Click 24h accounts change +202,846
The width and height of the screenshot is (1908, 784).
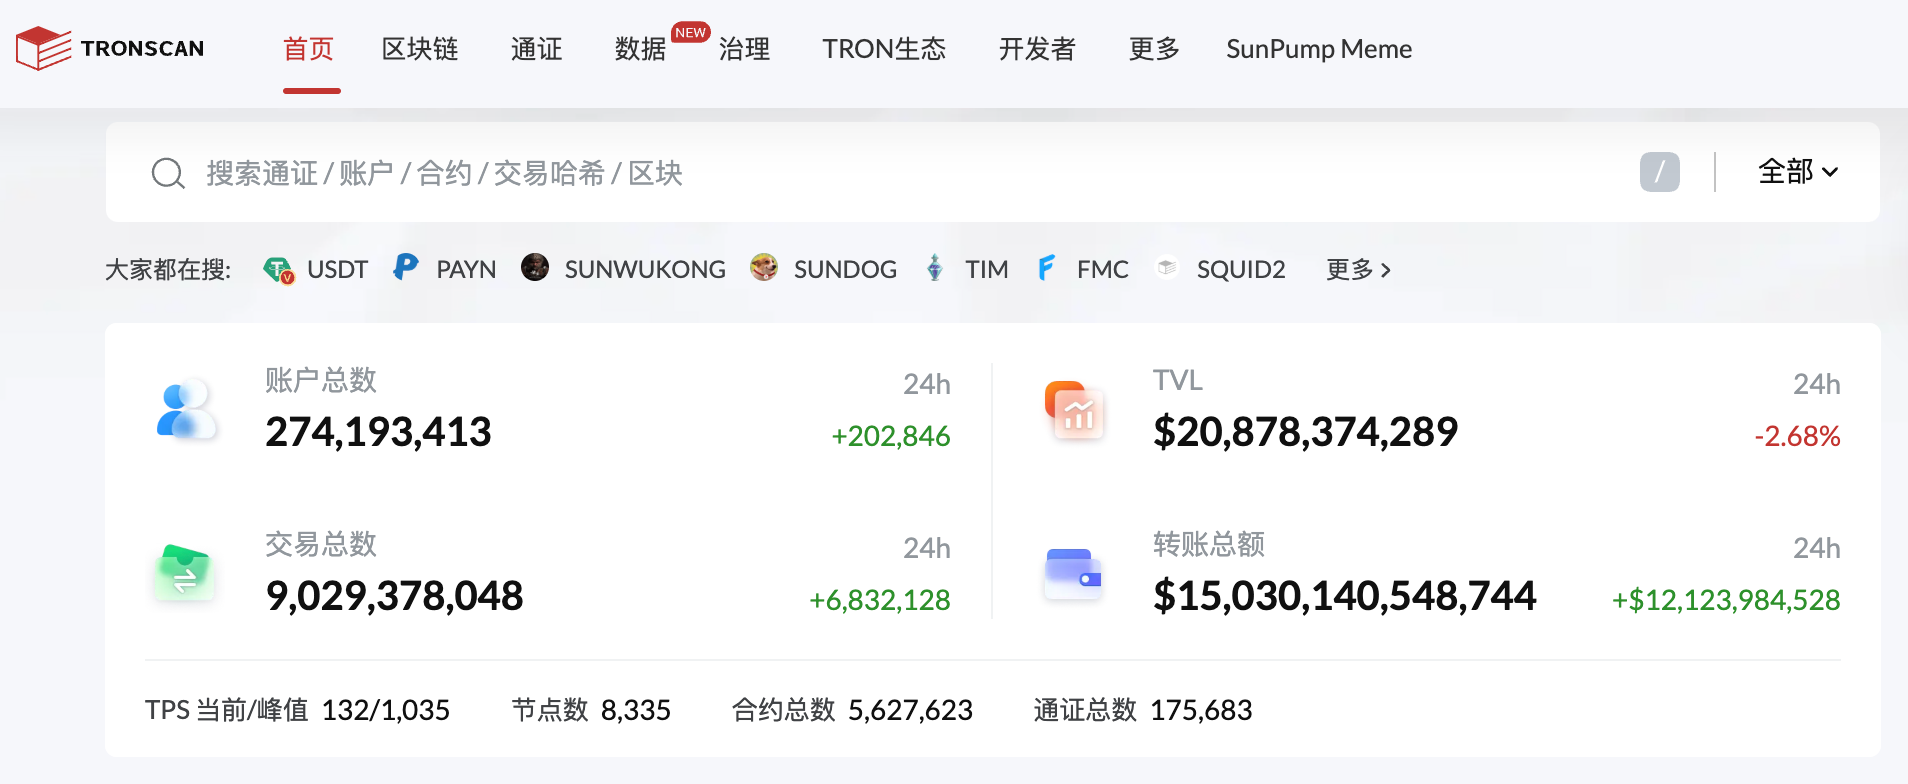890,436
